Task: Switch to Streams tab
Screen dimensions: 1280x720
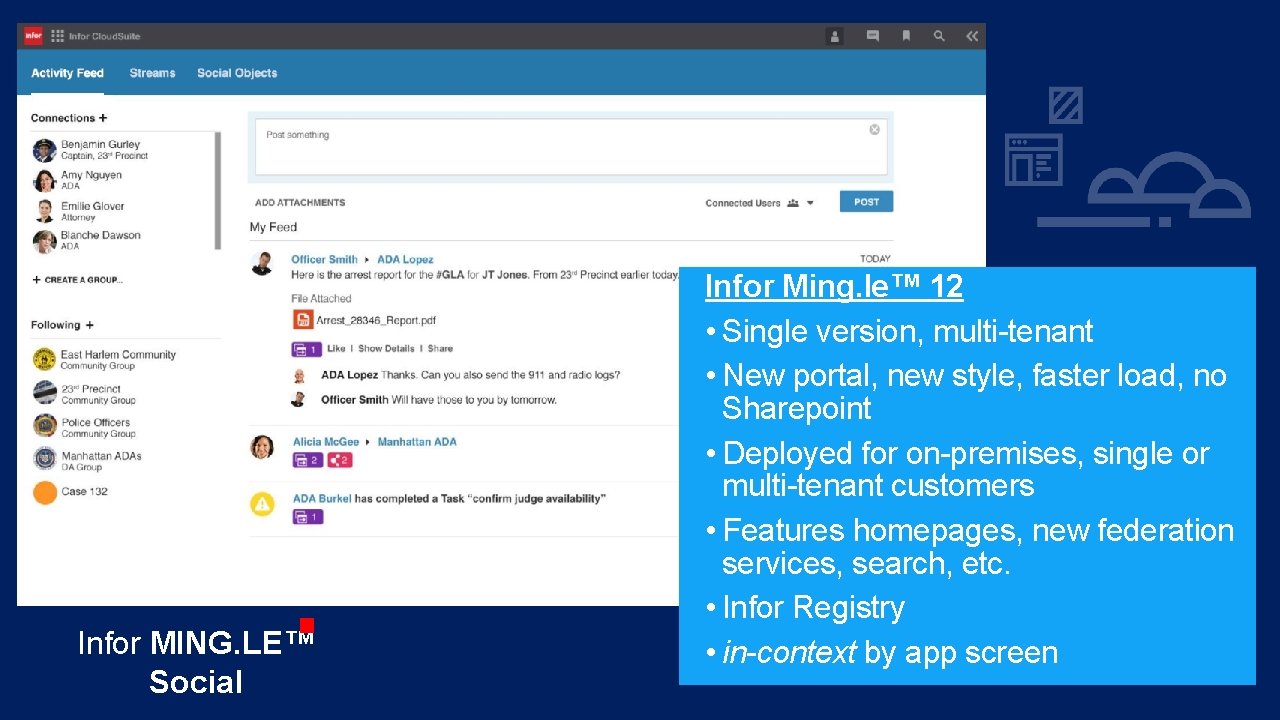Action: (152, 73)
